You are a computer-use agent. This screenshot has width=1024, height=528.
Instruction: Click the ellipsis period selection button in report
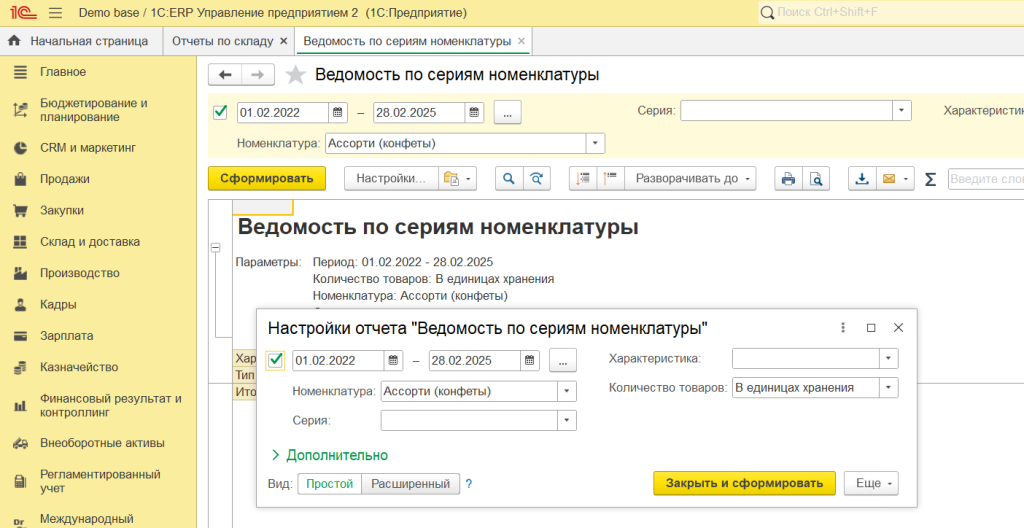[508, 112]
